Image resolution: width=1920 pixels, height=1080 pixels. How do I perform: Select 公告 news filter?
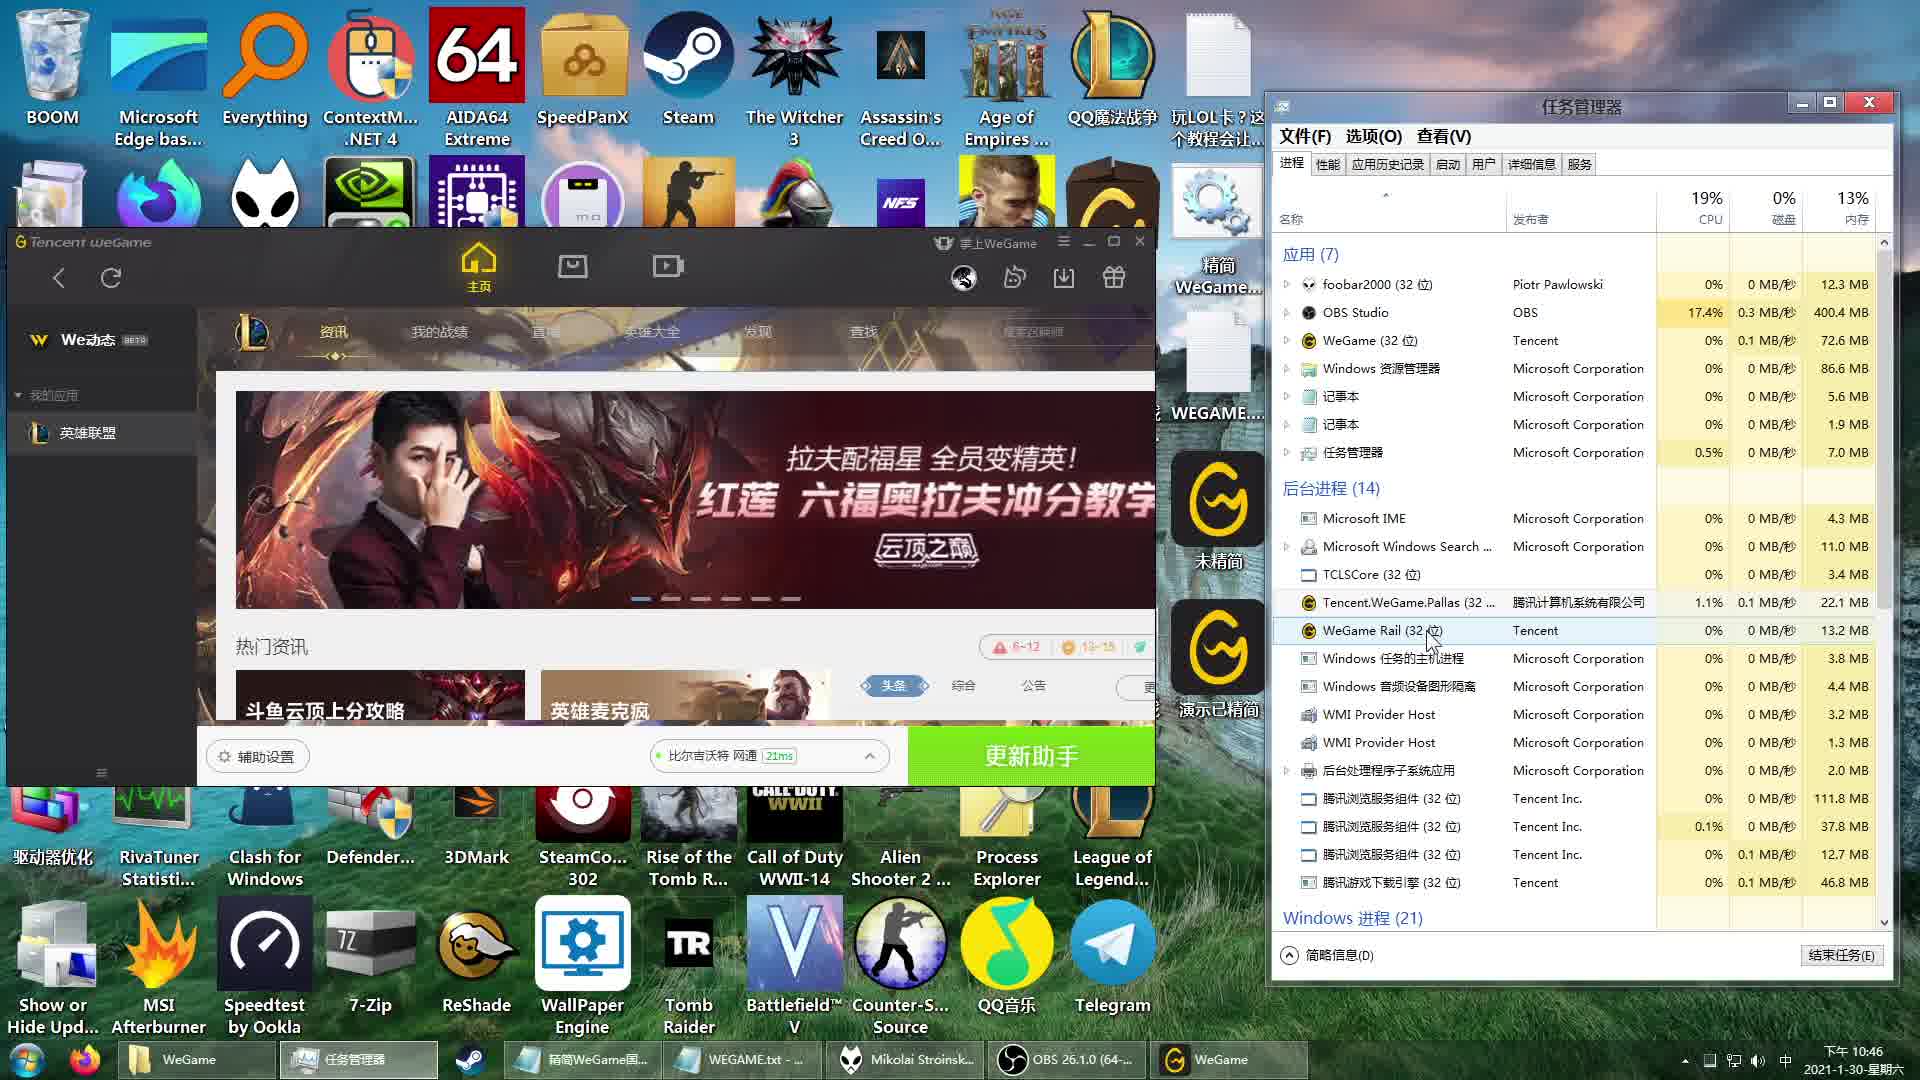tap(1034, 686)
